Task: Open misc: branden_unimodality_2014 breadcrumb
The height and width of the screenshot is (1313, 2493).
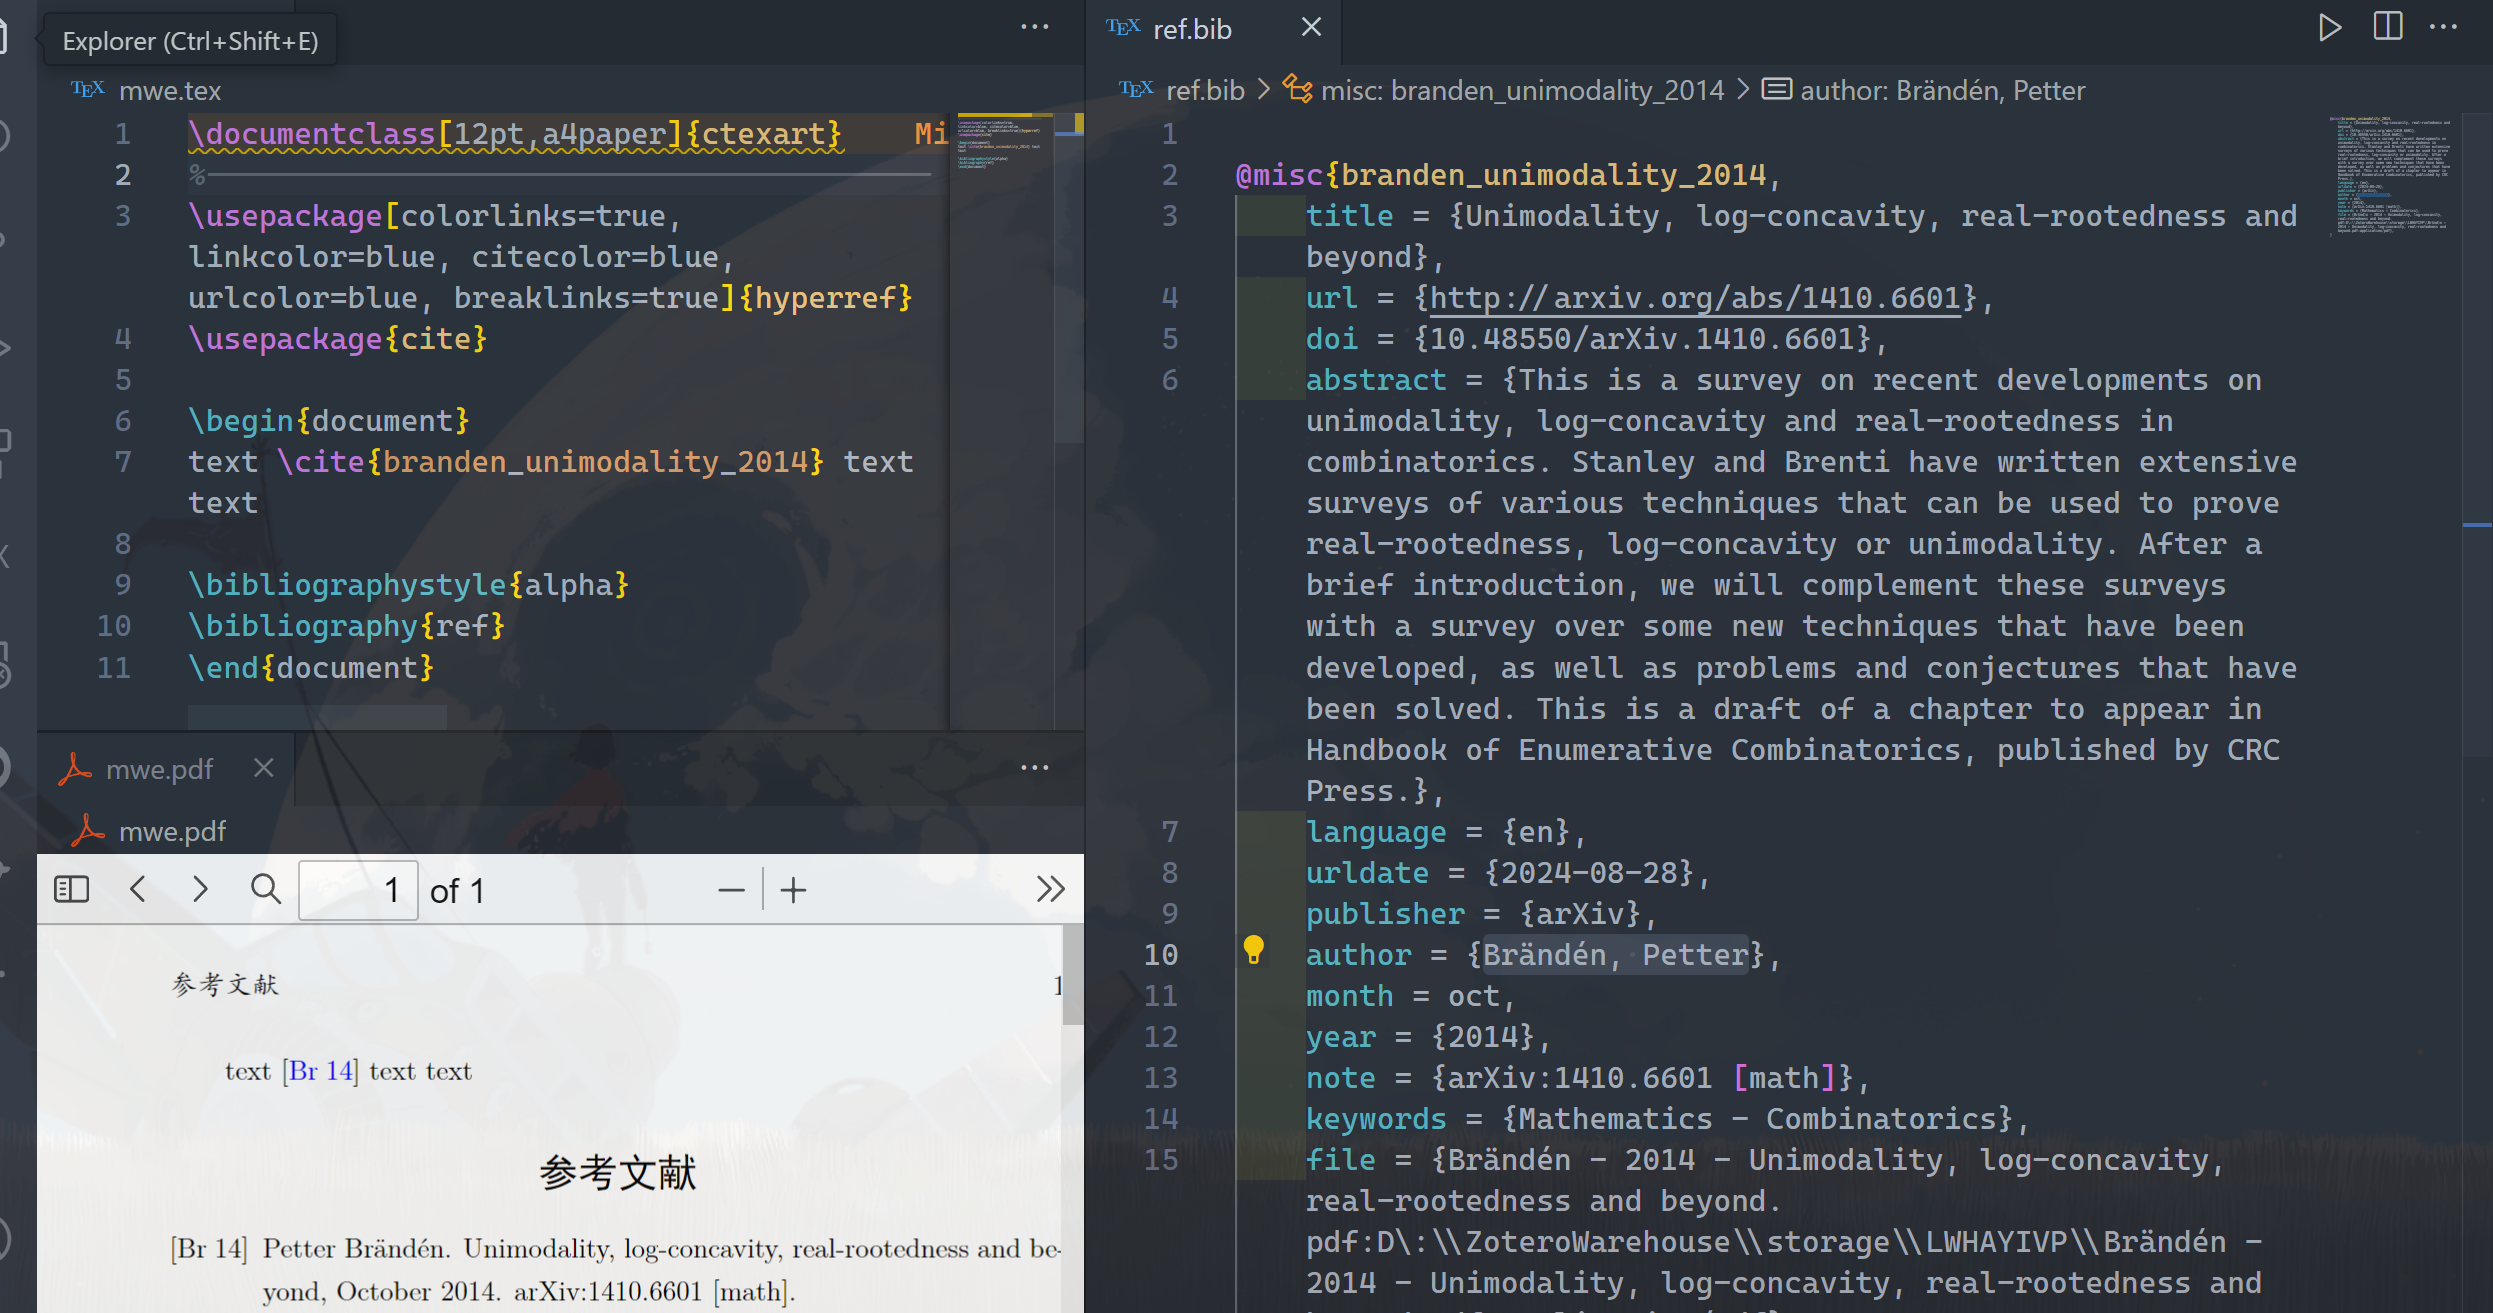Action: [x=1522, y=91]
